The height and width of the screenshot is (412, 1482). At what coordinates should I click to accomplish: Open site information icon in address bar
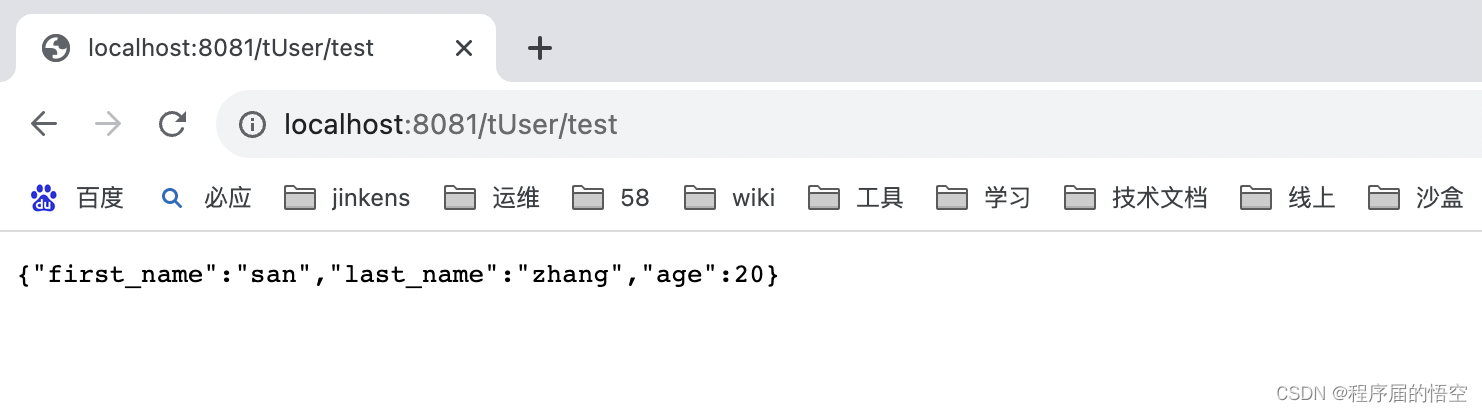click(x=253, y=124)
